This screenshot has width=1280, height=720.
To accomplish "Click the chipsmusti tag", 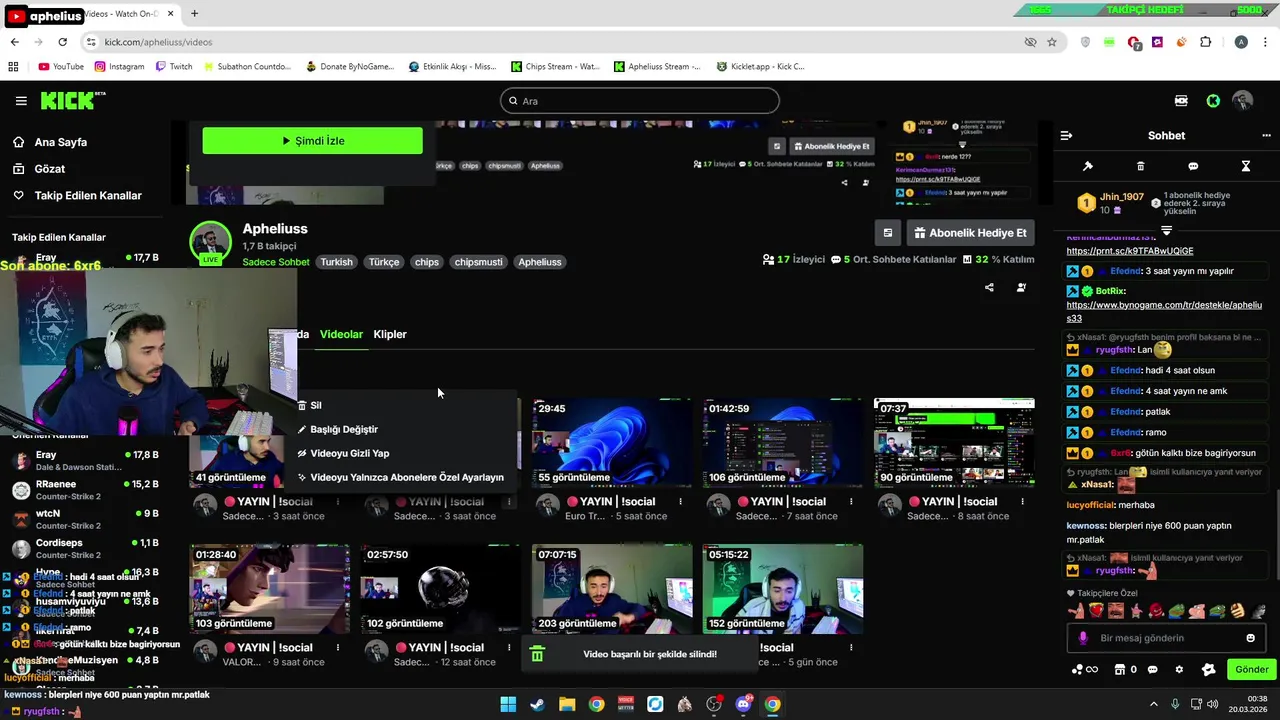I will click(478, 262).
